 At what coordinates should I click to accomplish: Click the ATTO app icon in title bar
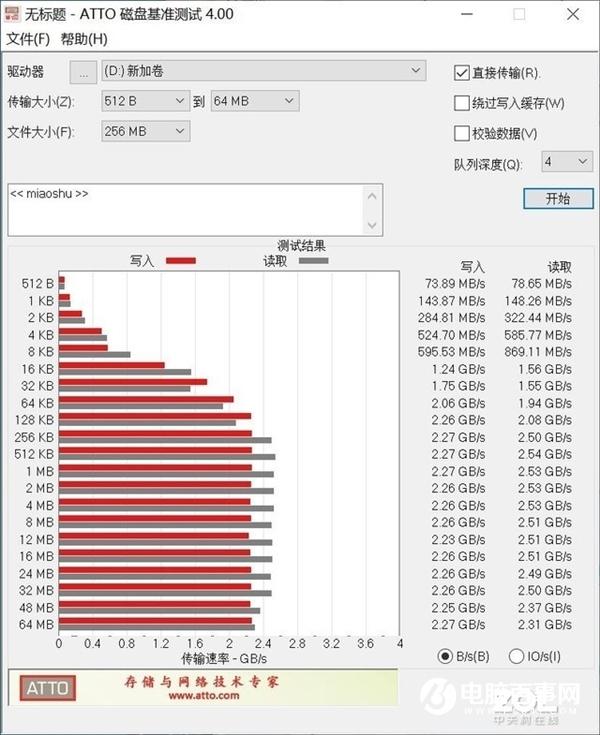point(12,14)
